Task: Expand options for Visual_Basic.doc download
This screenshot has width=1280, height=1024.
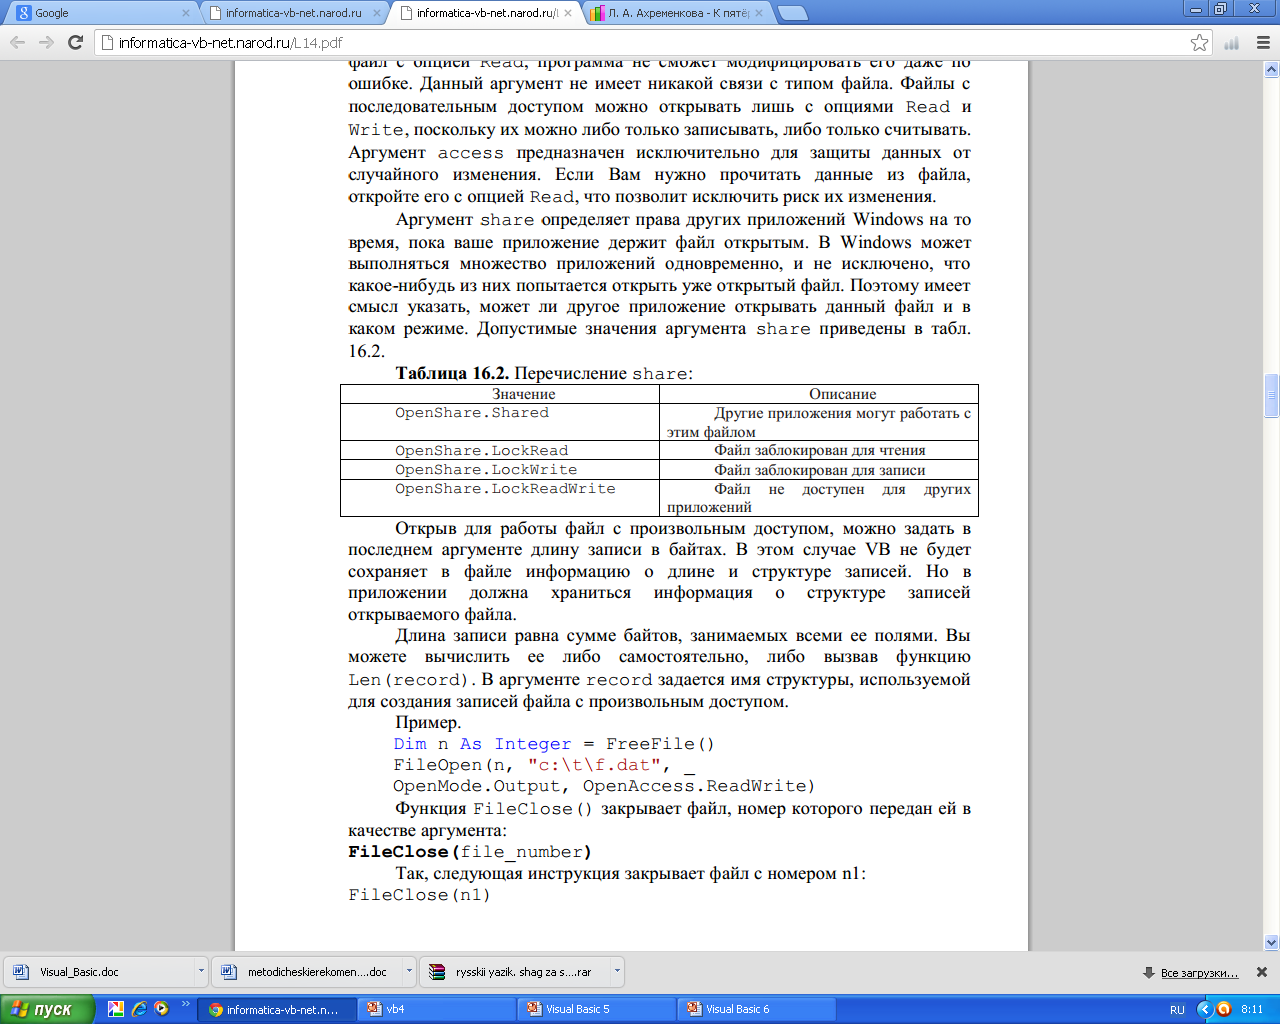Action: (x=201, y=971)
